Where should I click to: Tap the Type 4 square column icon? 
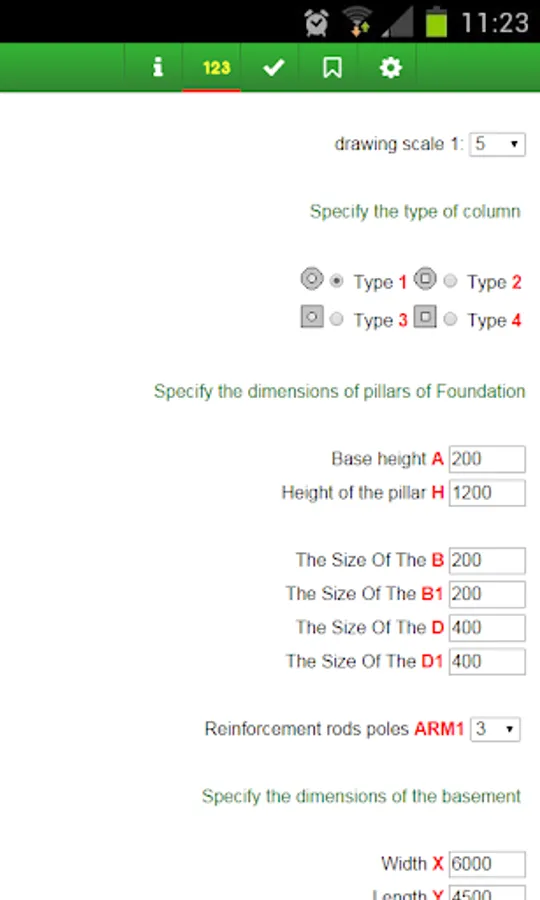pyautogui.click(x=425, y=317)
